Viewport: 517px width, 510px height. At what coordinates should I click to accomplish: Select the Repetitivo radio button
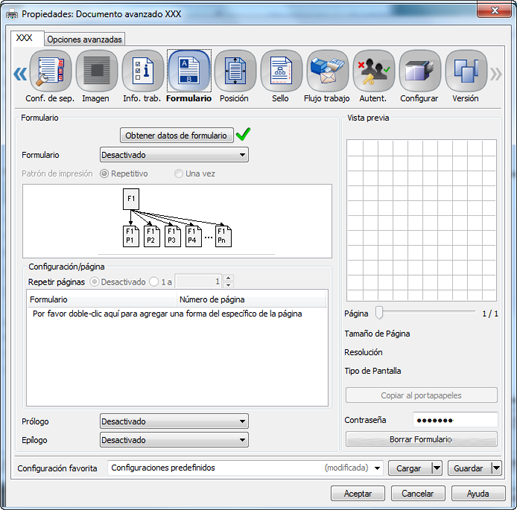(104, 174)
